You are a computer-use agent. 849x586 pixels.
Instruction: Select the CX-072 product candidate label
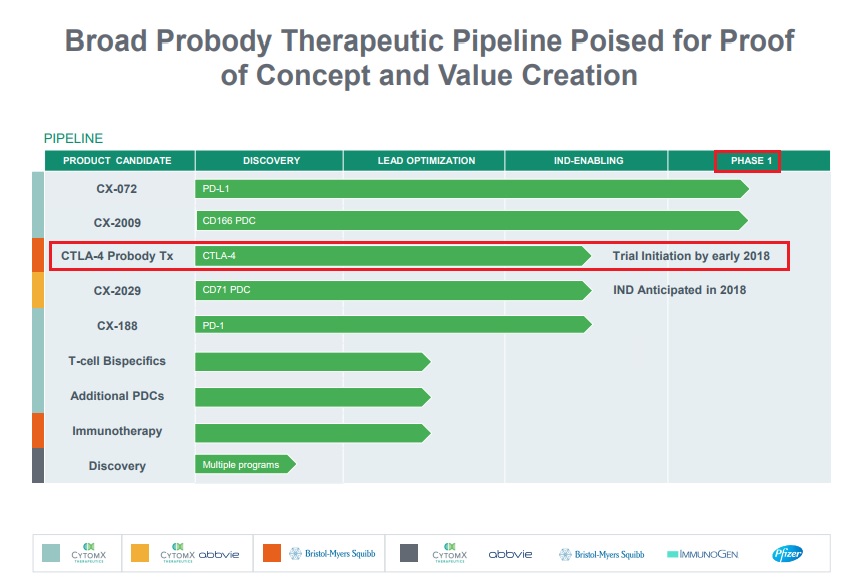tap(116, 188)
